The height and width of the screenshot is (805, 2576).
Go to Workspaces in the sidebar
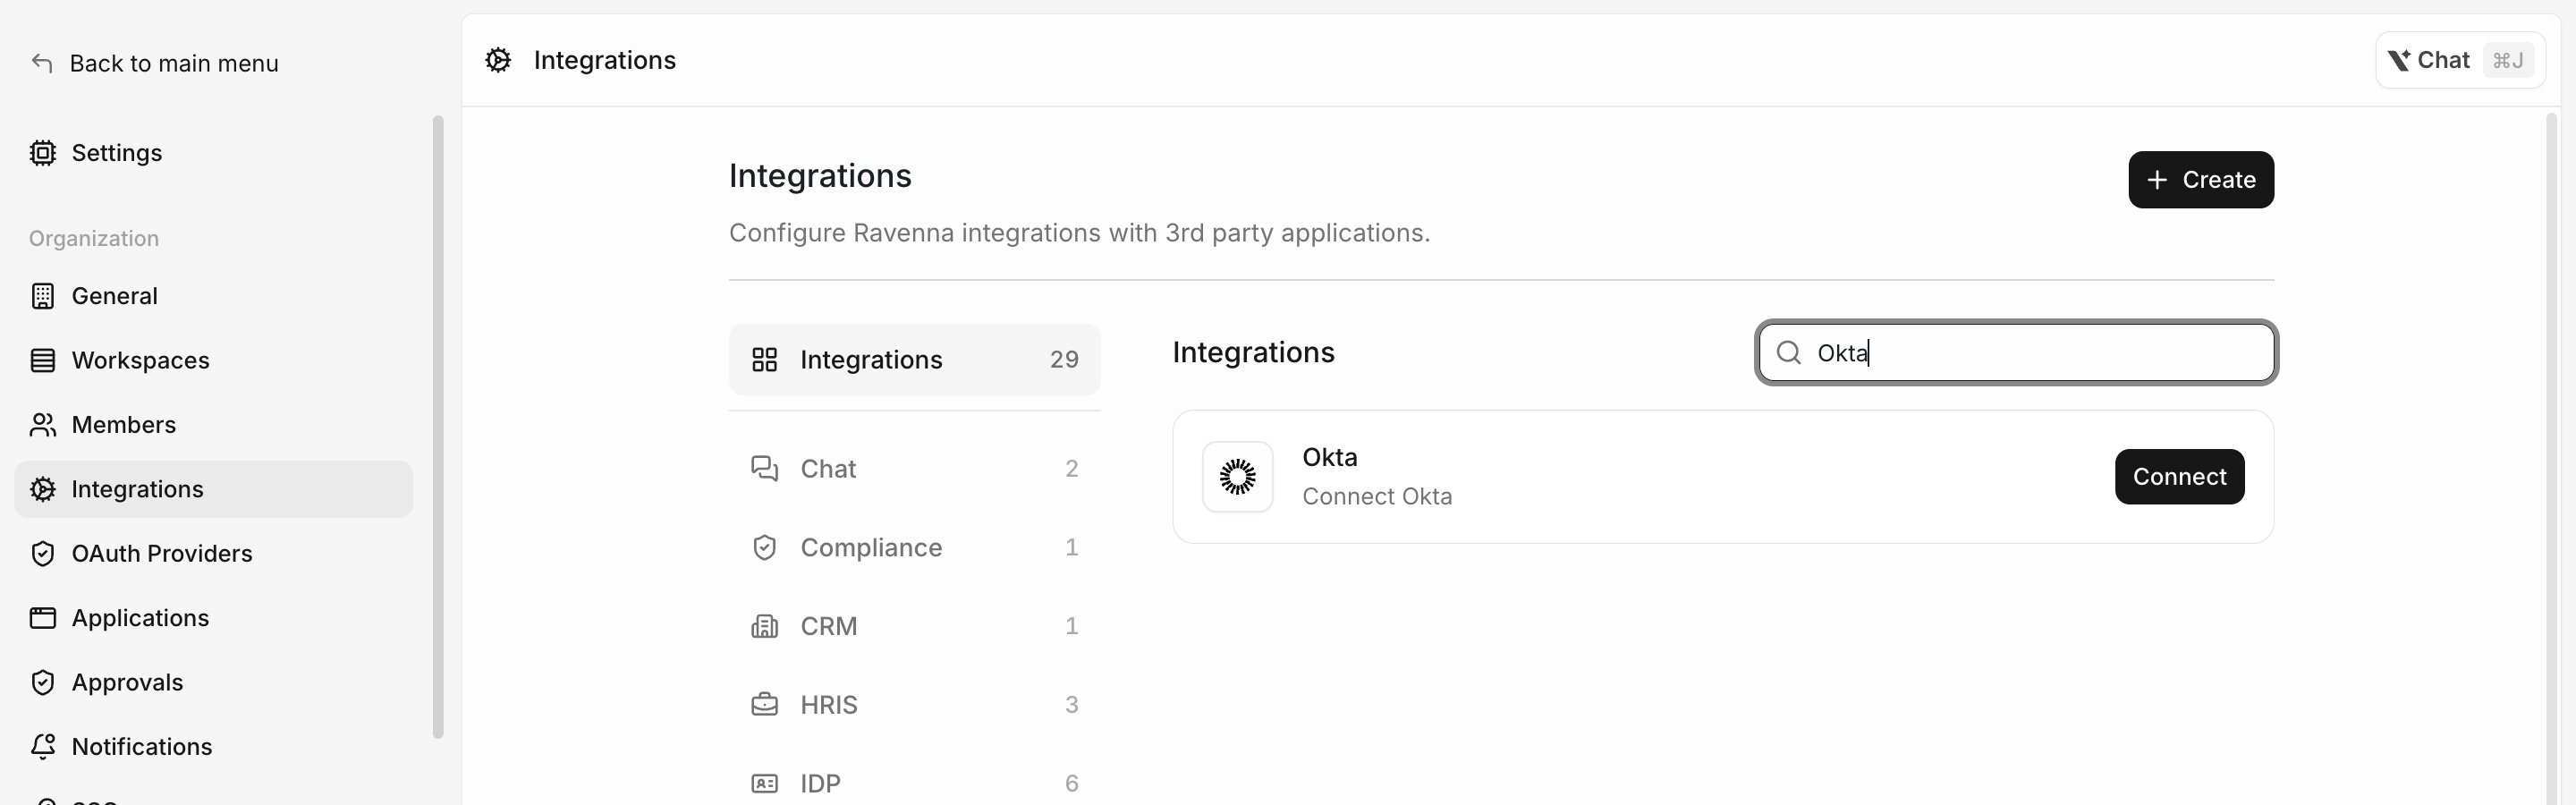(213, 360)
